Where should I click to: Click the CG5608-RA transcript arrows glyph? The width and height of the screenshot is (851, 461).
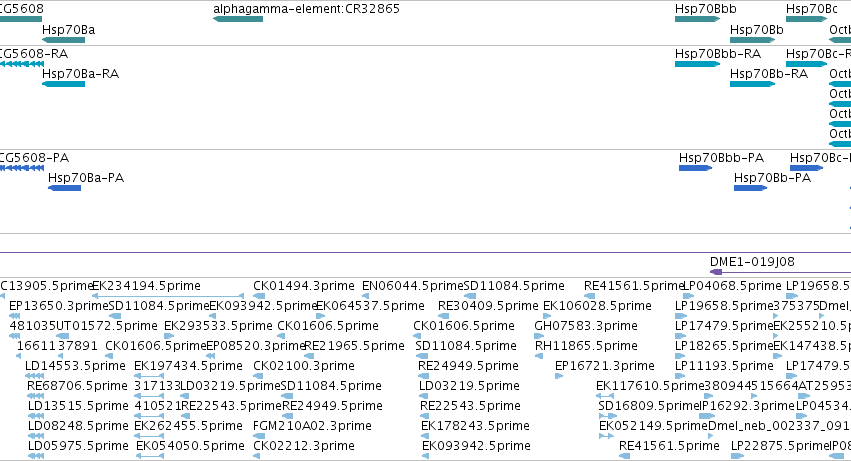(x=22, y=64)
